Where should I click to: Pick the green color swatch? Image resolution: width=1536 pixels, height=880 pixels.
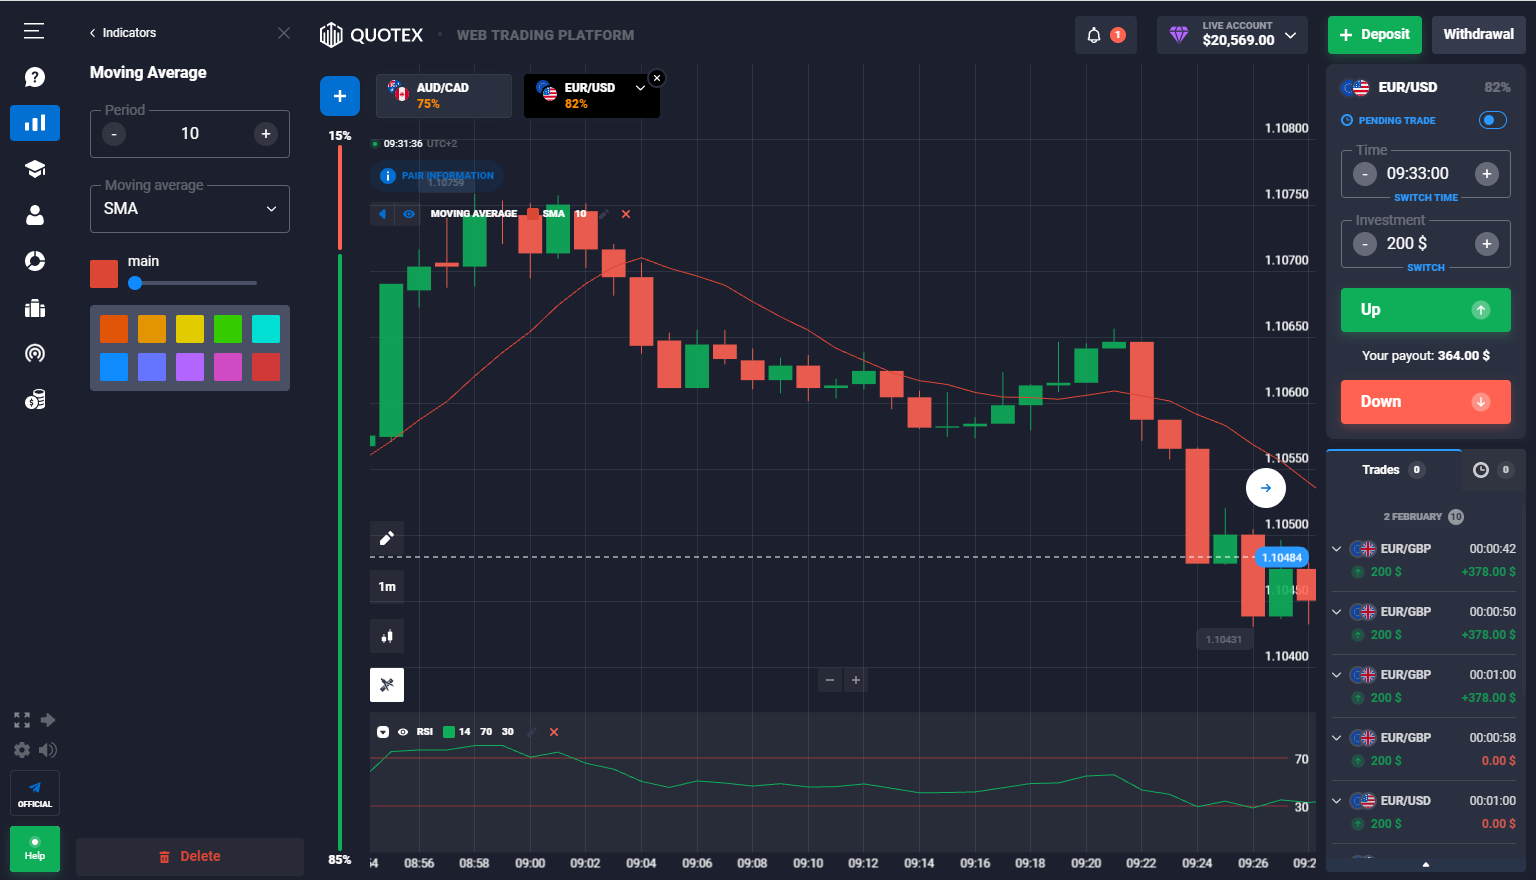228,329
